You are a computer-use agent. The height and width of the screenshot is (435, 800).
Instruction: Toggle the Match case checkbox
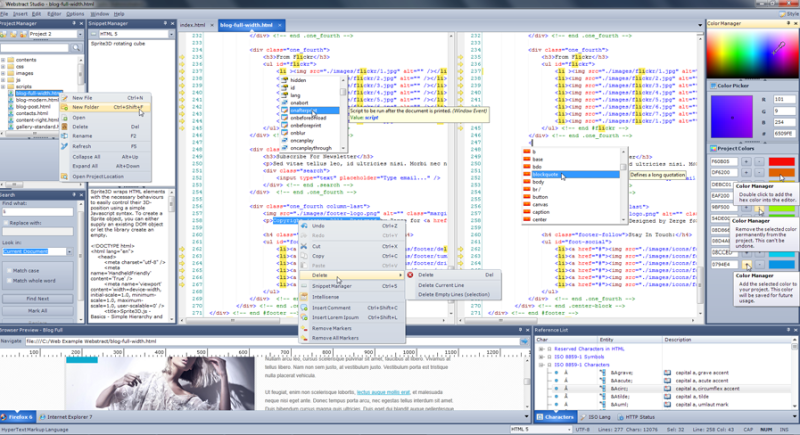[x=9, y=271]
